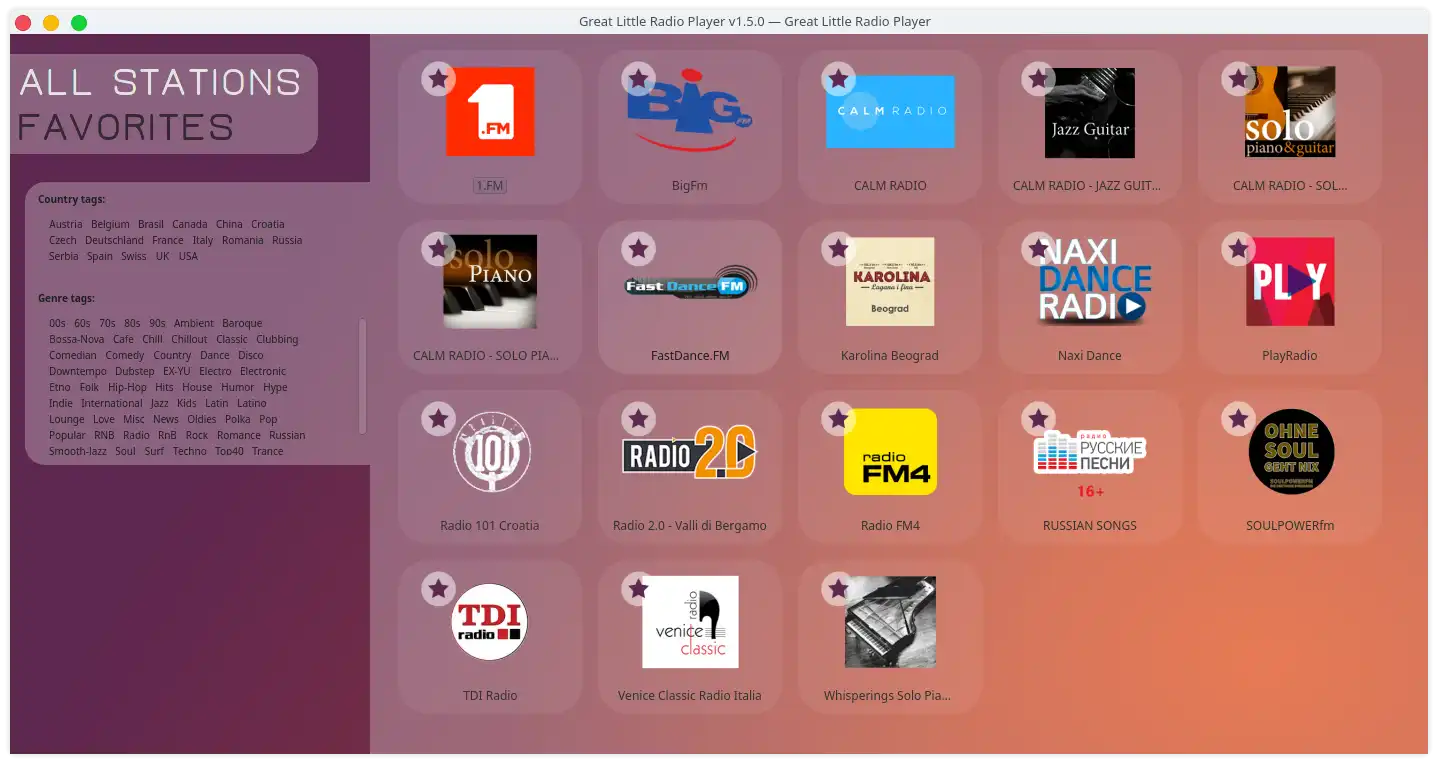Screen dimensions: 1438x764
Task: Choose the Radio 101 Croatia logo
Action: click(x=490, y=452)
